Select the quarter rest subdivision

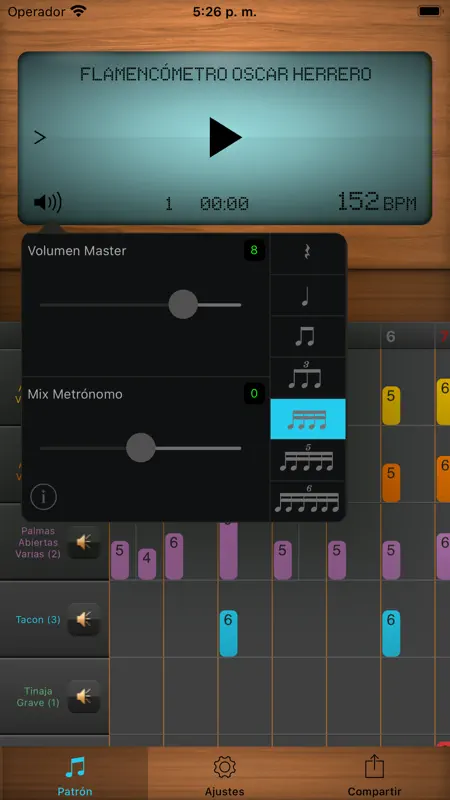click(308, 254)
